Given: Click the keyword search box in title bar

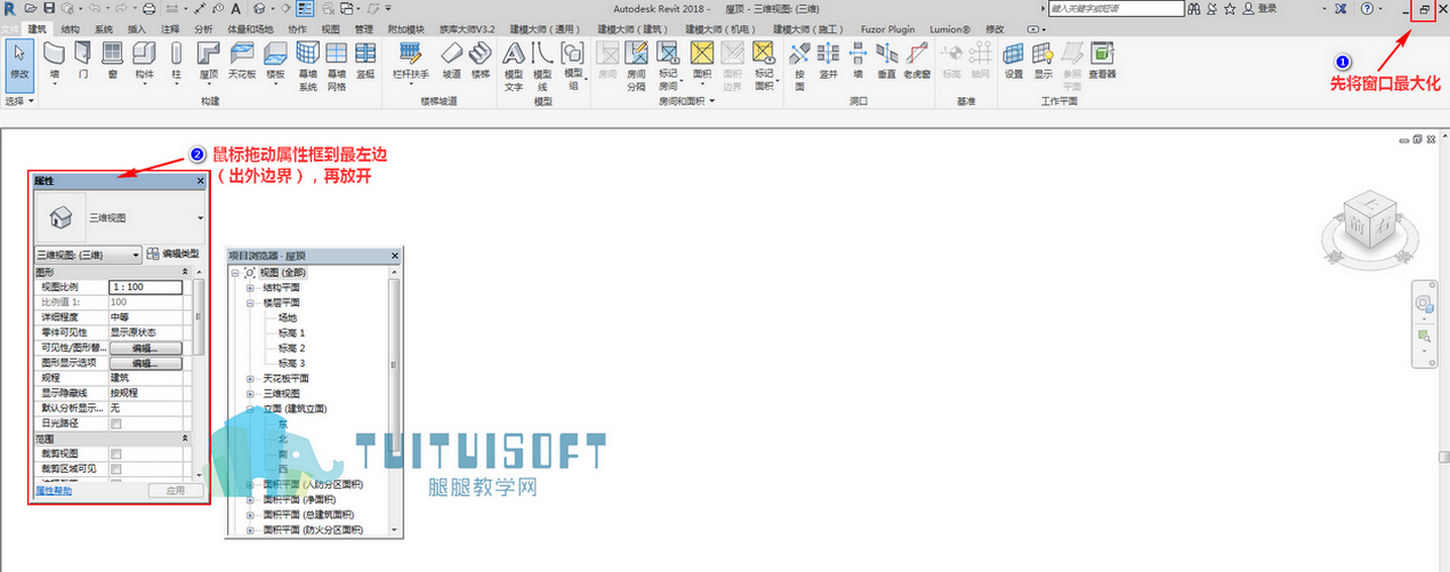Looking at the screenshot, I should pyautogui.click(x=1116, y=8).
